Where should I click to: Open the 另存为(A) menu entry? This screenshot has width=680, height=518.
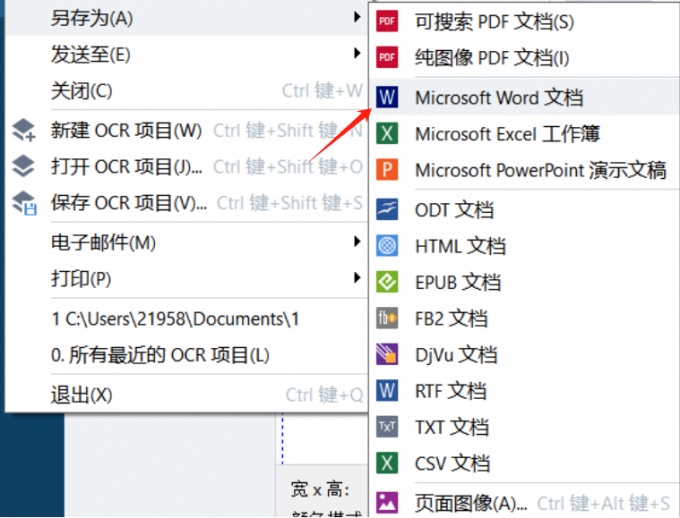pos(186,18)
